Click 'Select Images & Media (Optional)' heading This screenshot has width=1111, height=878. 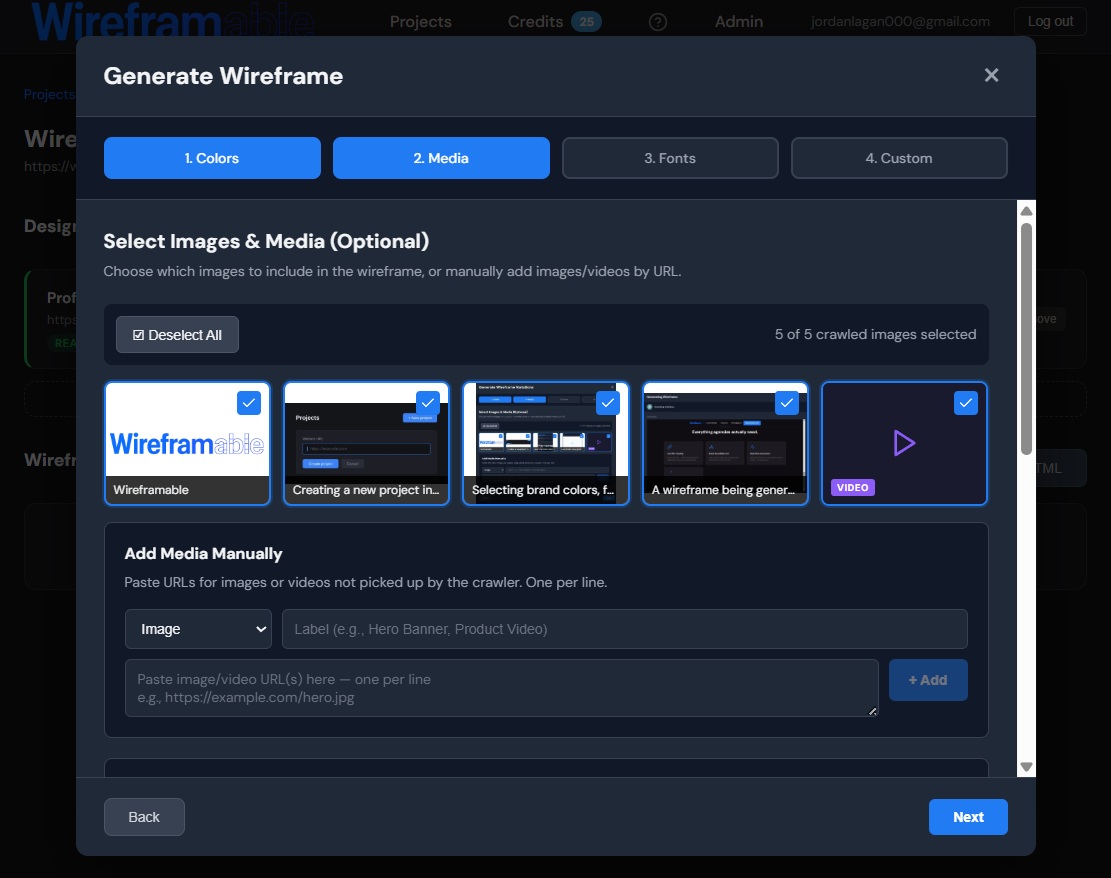(266, 242)
